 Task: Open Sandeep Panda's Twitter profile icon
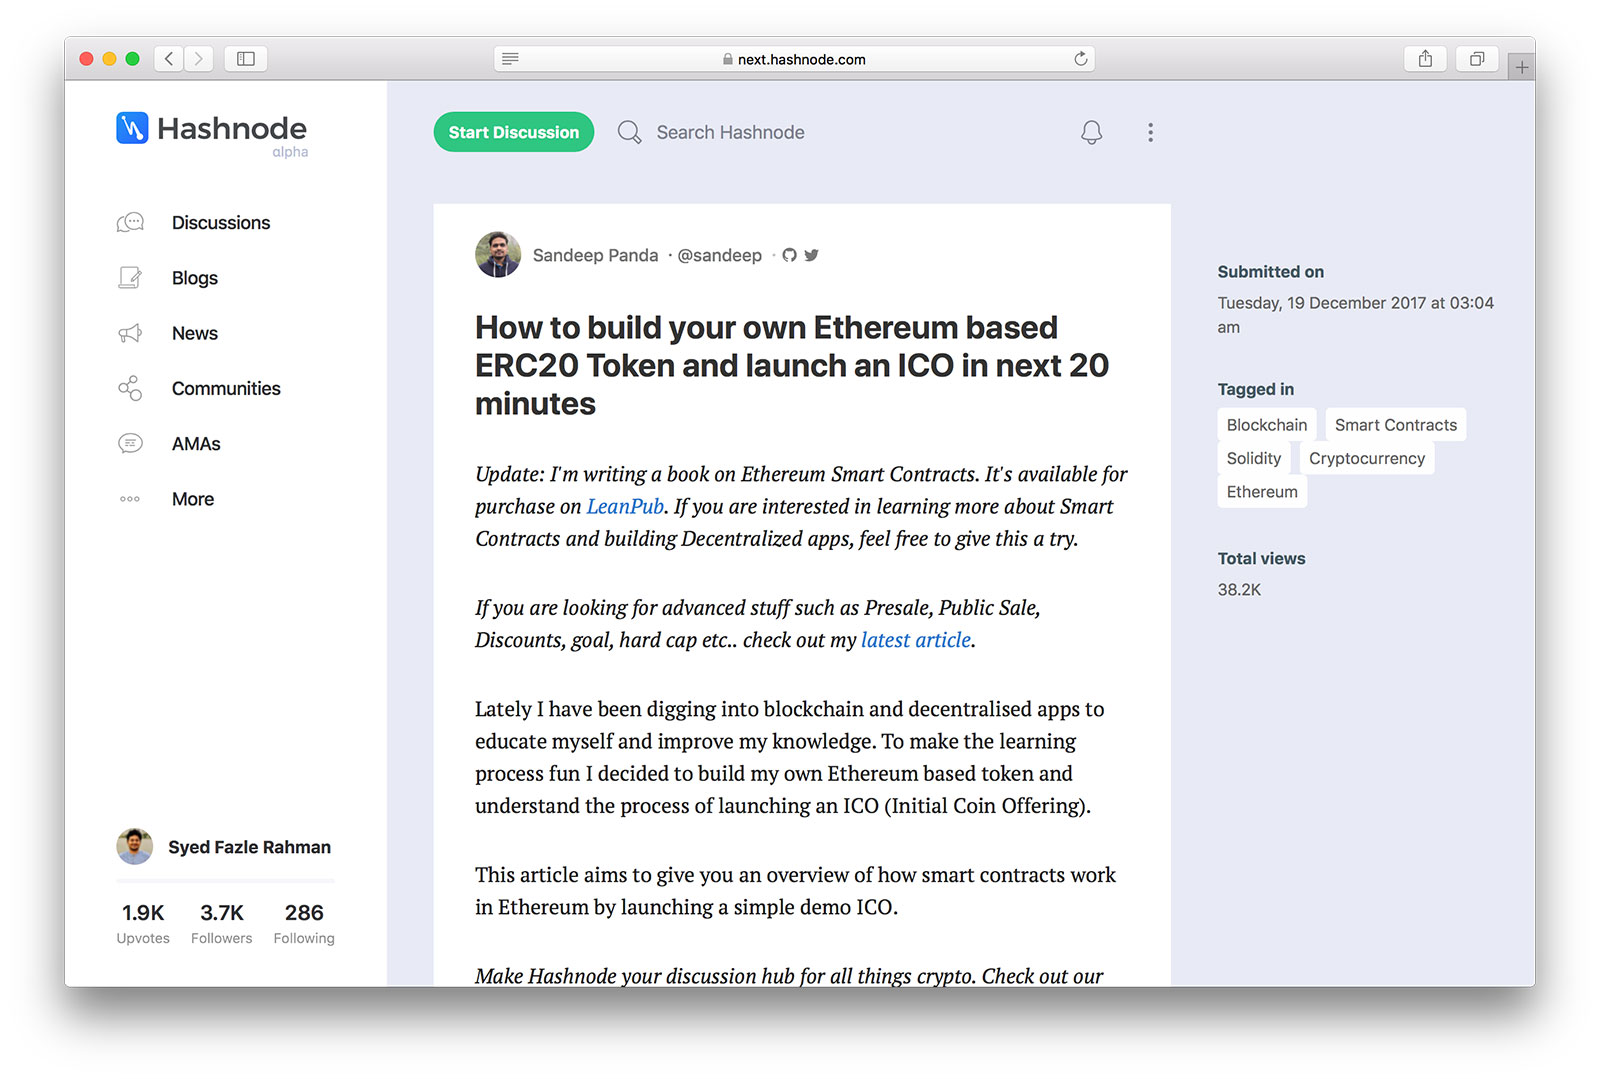pyautogui.click(x=811, y=255)
